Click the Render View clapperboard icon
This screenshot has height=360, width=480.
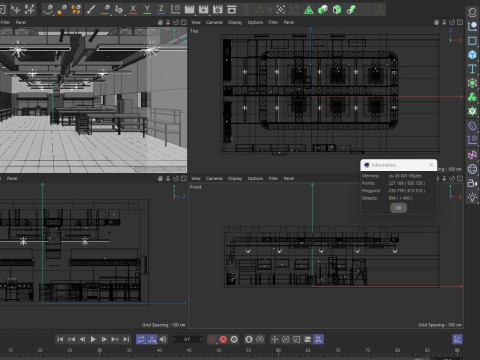(189, 9)
